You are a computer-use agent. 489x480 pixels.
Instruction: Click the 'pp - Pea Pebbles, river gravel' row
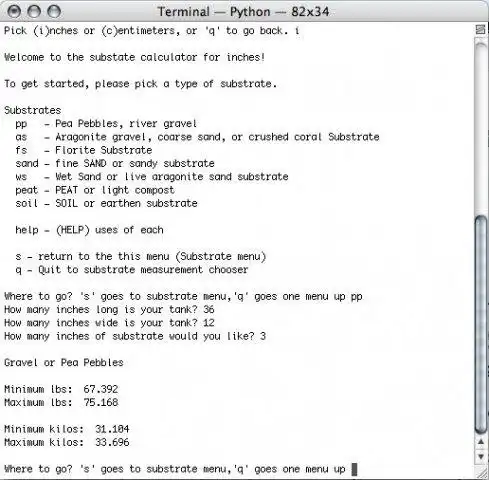106,124
